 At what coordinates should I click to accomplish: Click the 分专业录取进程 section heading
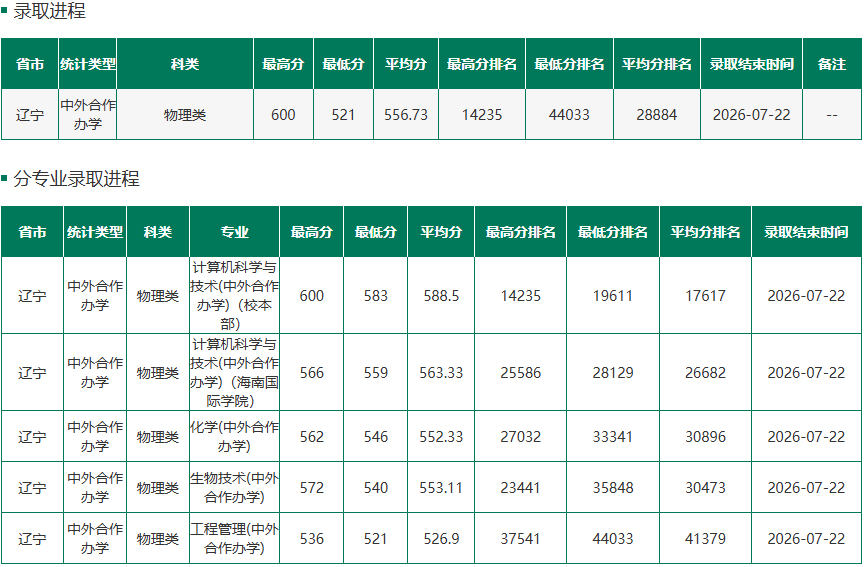pos(76,179)
